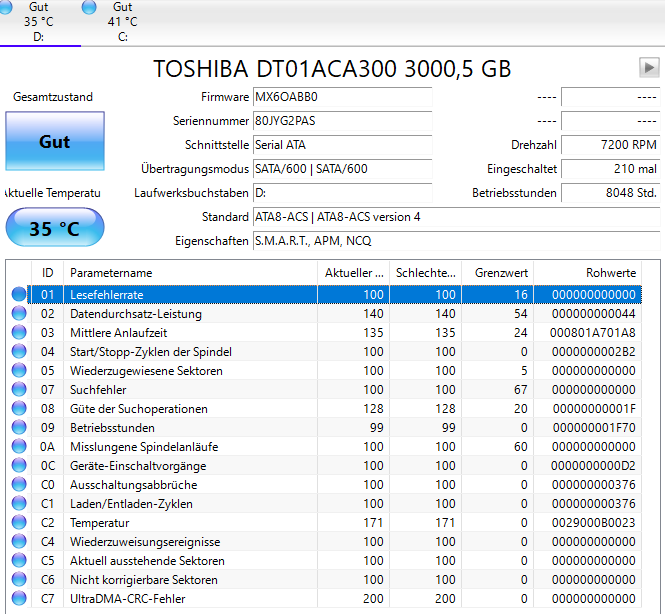Click the Gesamtzustand label
Viewport: 665px width, 614px height.
point(53,97)
